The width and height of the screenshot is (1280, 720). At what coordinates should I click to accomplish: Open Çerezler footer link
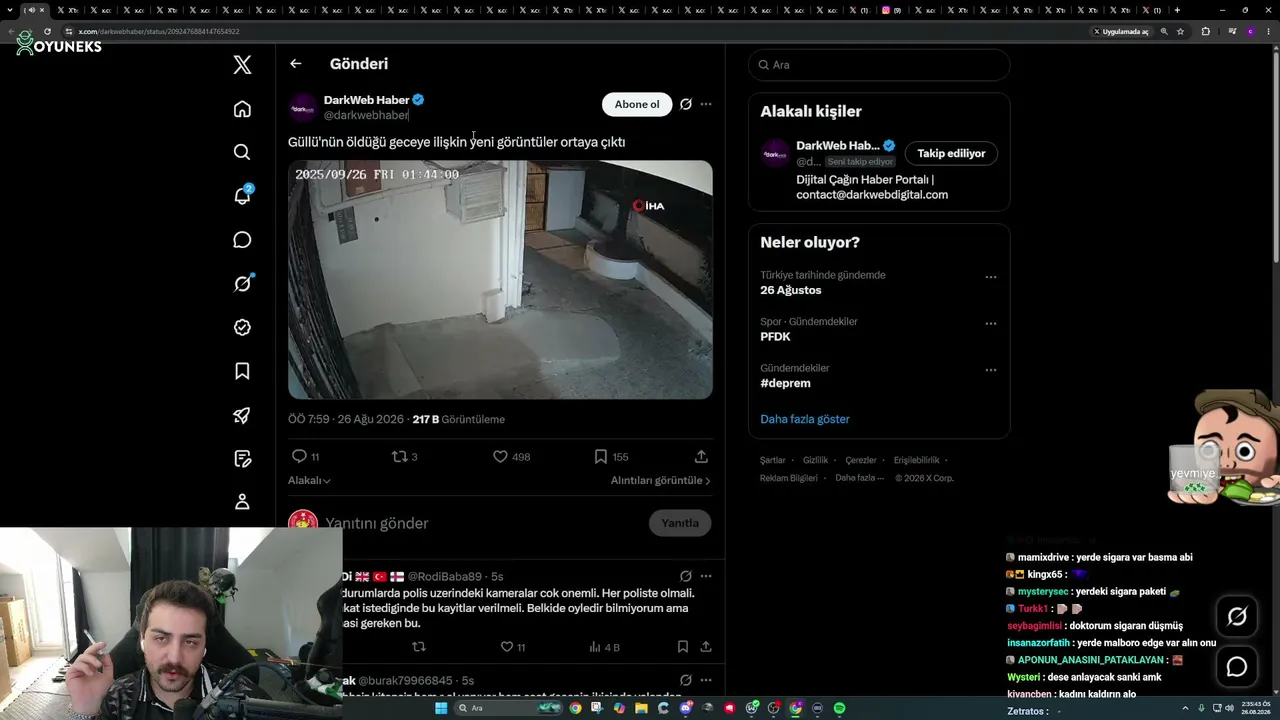[861, 460]
